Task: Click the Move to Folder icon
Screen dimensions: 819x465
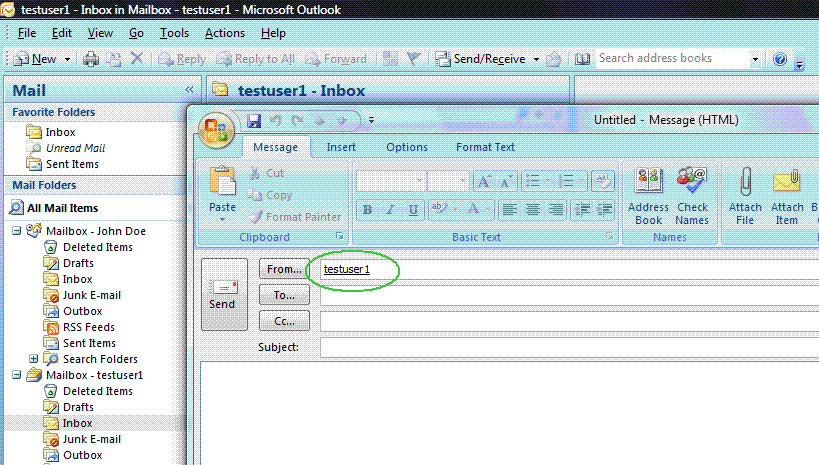Action: [x=114, y=59]
